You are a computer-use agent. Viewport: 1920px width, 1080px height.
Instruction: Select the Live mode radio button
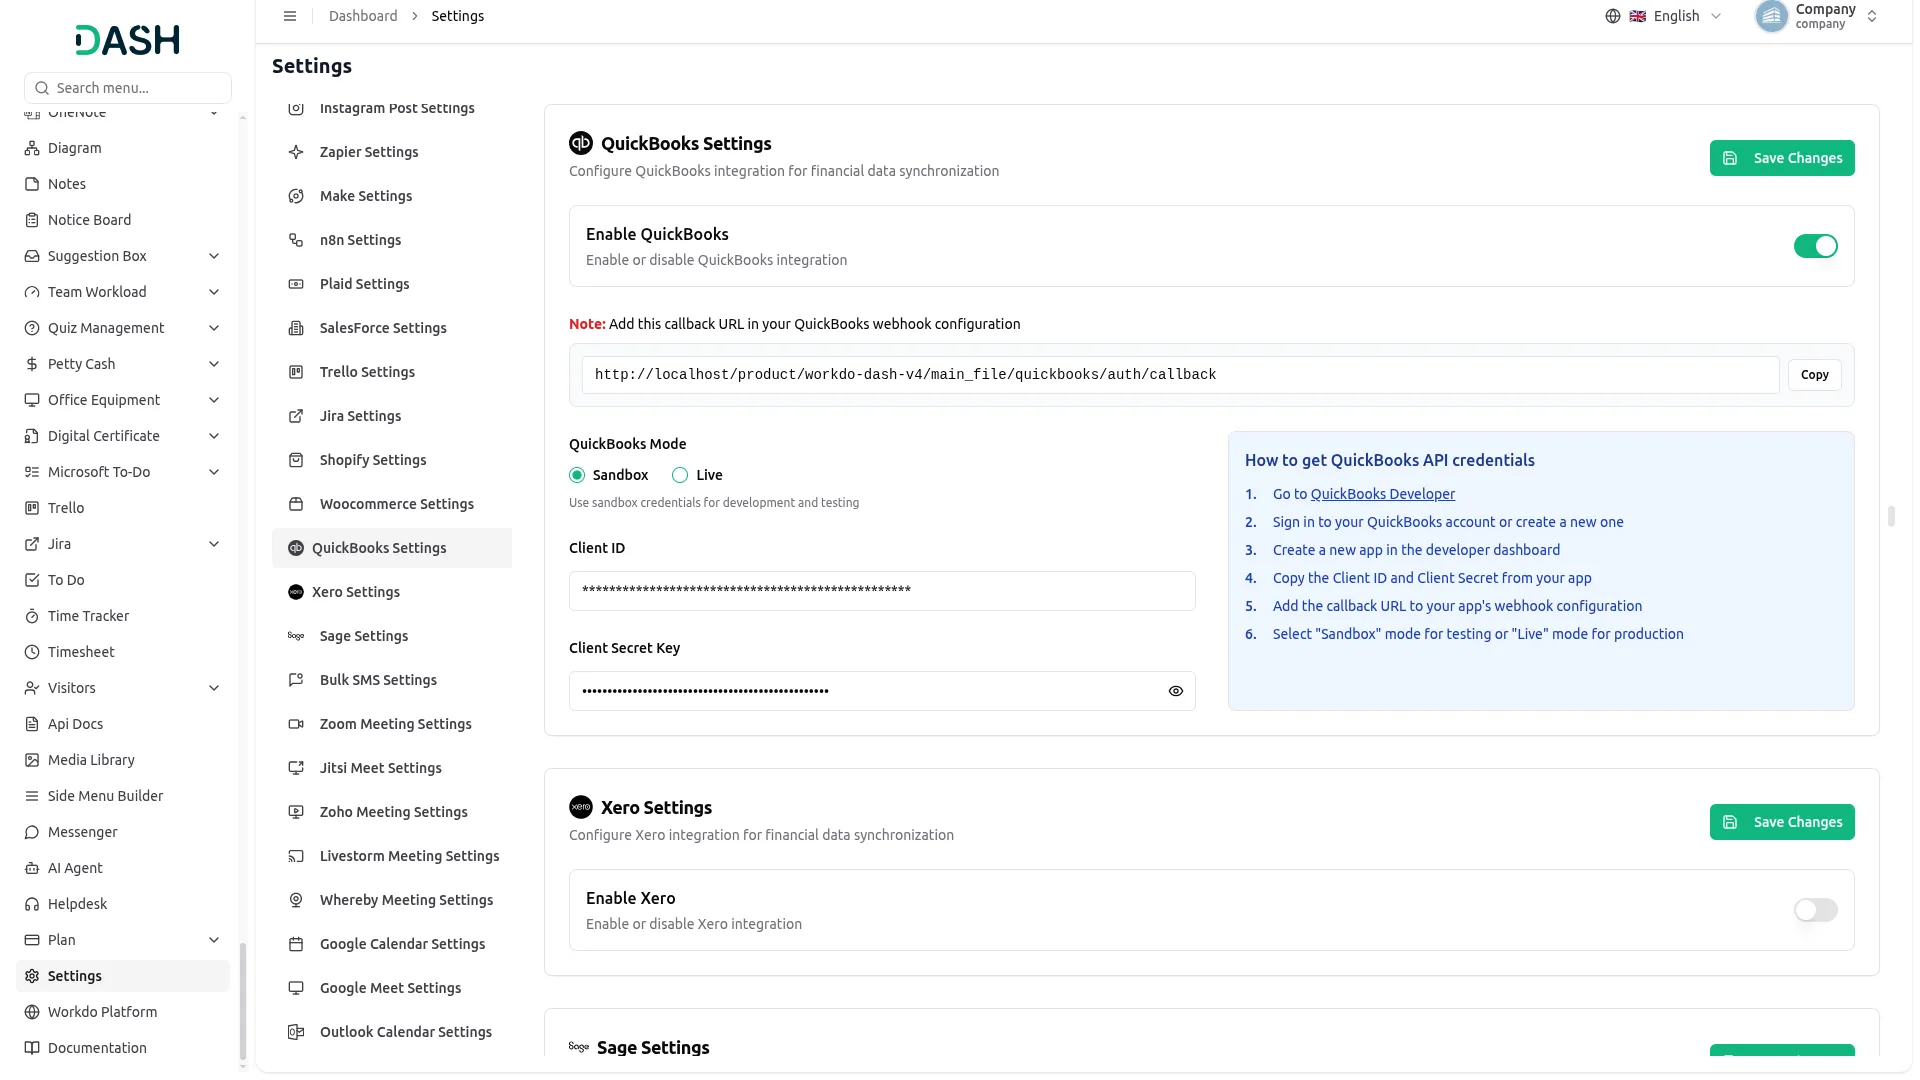680,475
